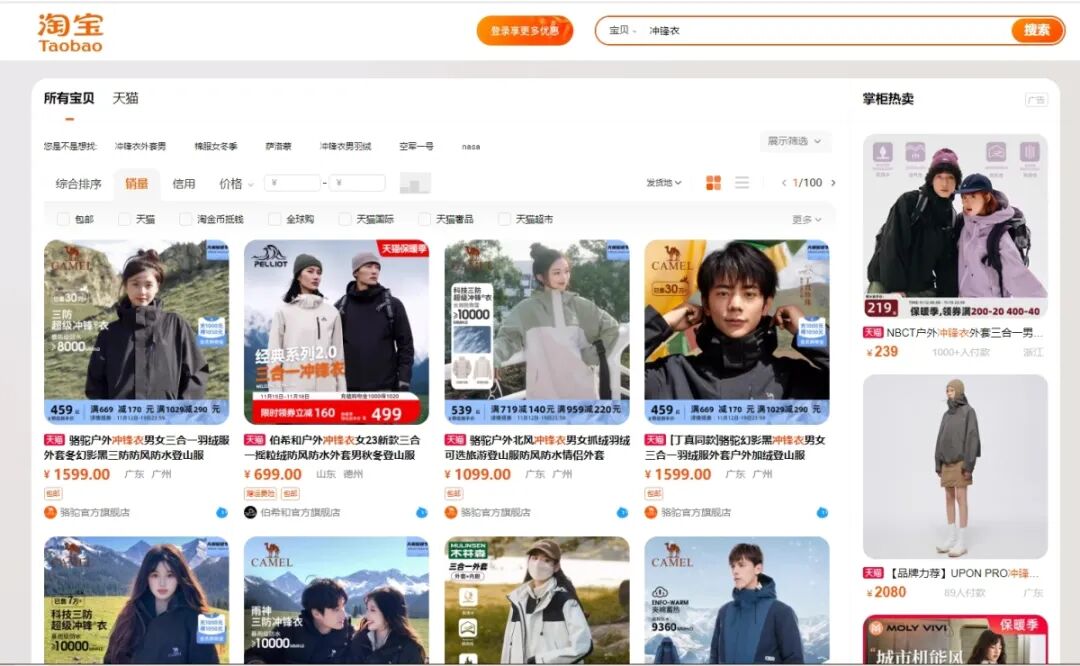This screenshot has width=1080, height=666.
Task: Tick the 天猫国际 checkbox
Action: pos(345,219)
